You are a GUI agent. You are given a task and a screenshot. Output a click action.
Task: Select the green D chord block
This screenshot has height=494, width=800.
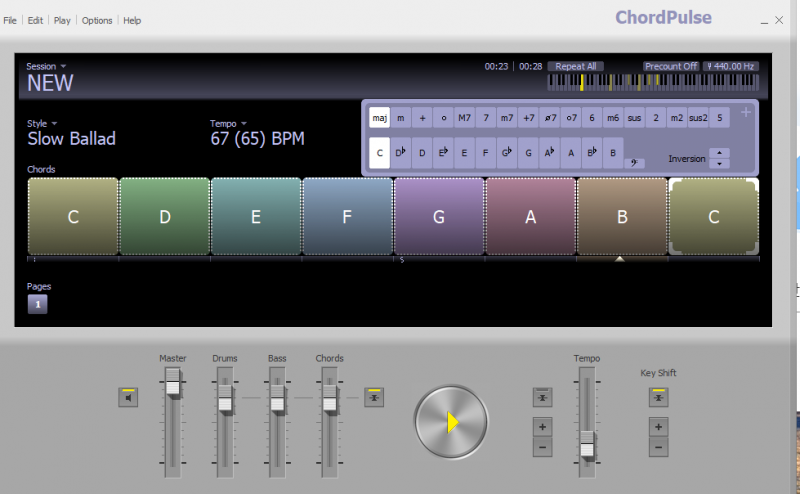click(164, 216)
